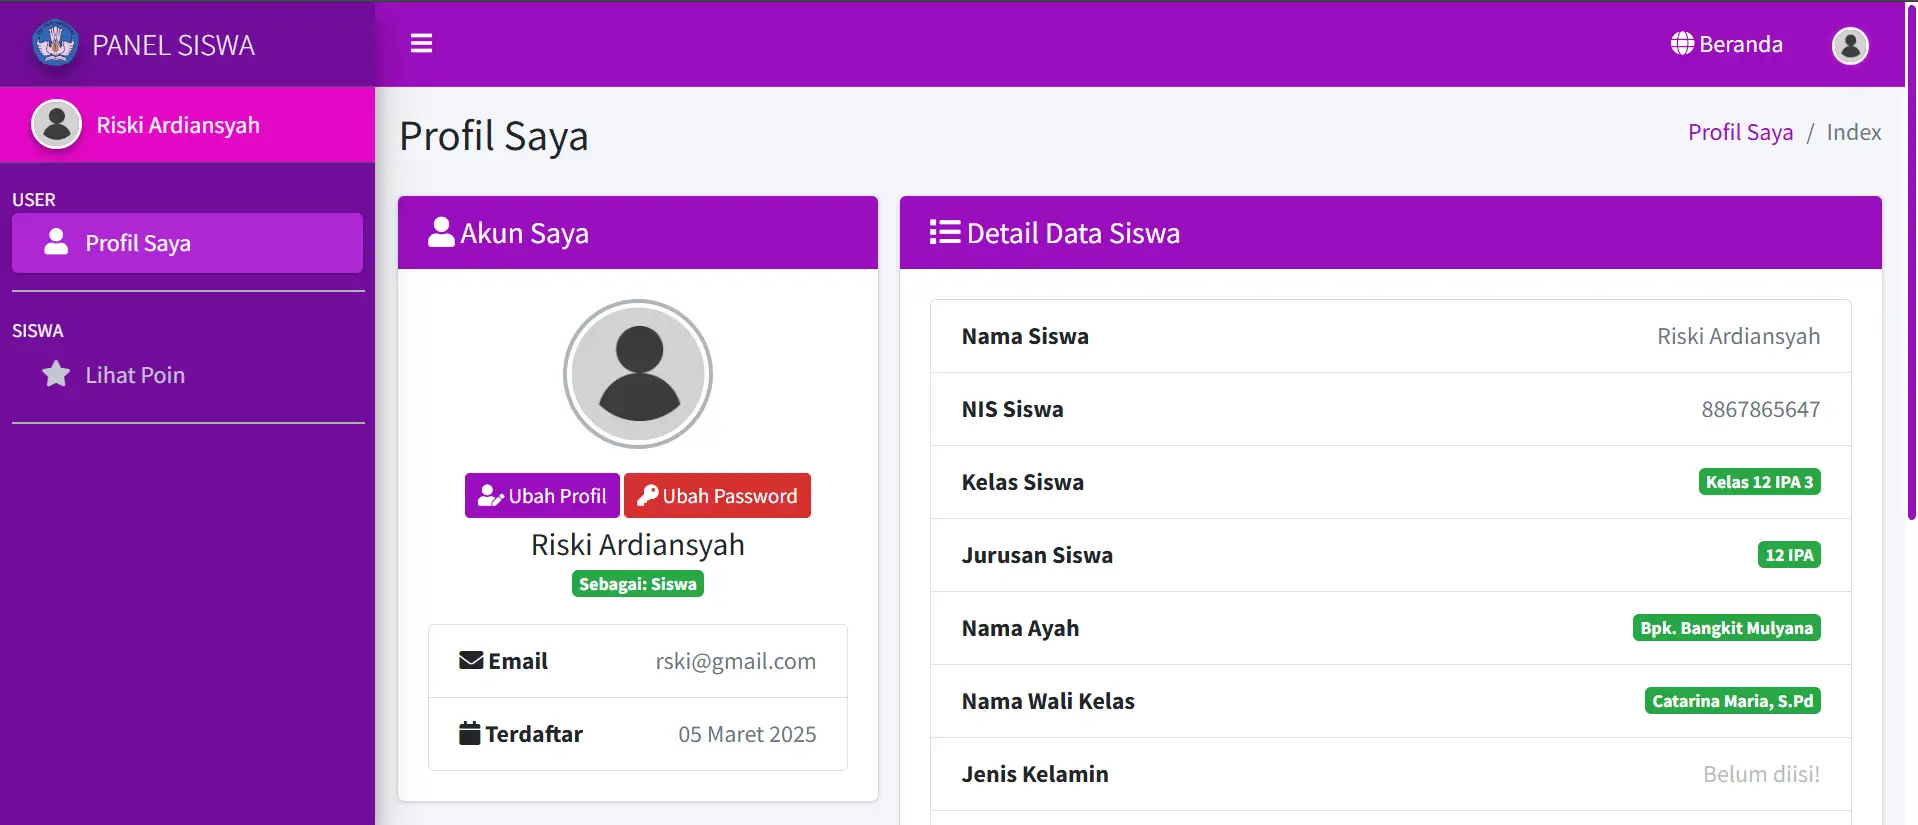Click the email rski@gmail.com
The height and width of the screenshot is (825, 1918).
(735, 661)
